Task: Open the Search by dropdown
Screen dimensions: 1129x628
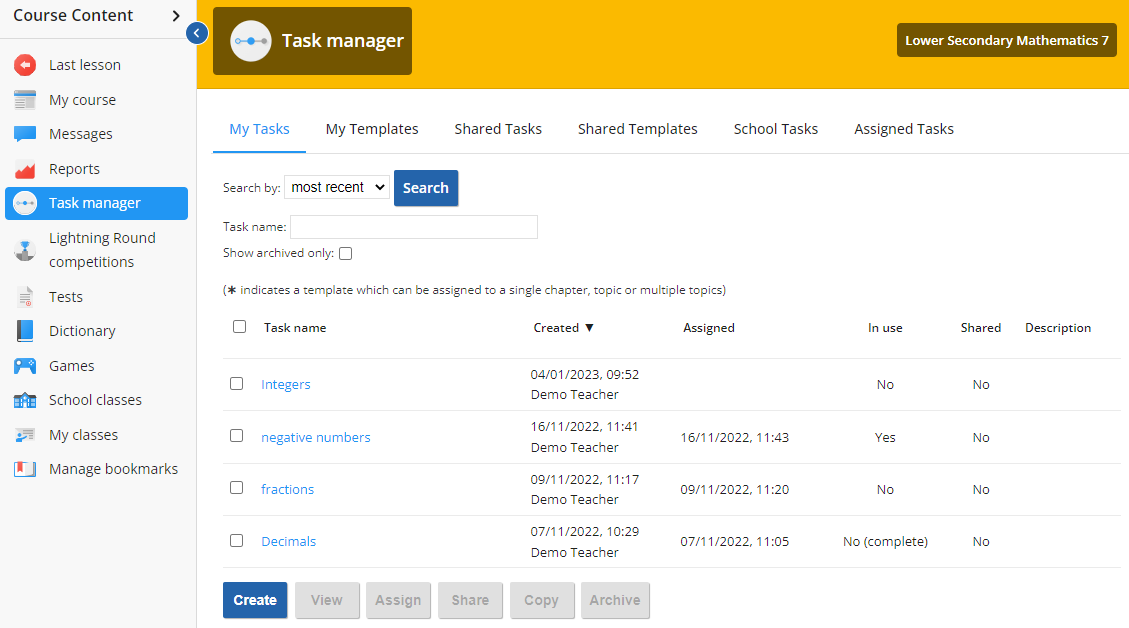Action: click(337, 187)
